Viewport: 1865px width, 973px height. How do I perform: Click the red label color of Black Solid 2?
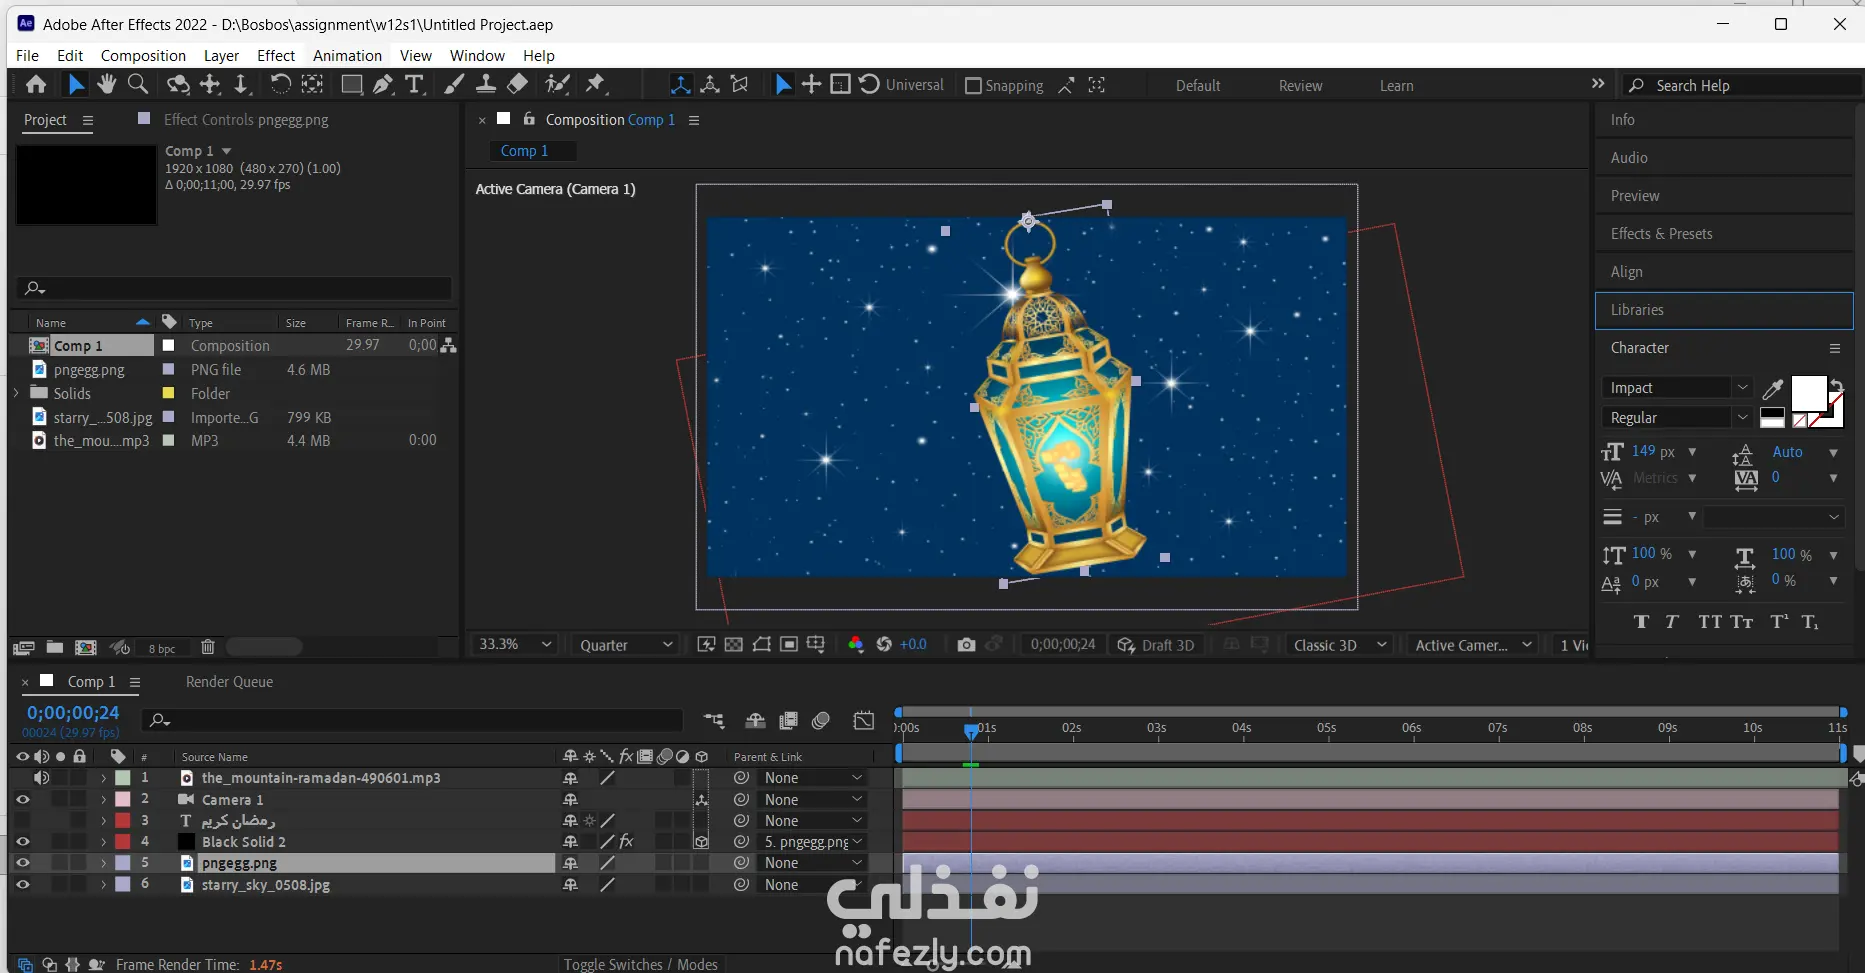coord(123,842)
